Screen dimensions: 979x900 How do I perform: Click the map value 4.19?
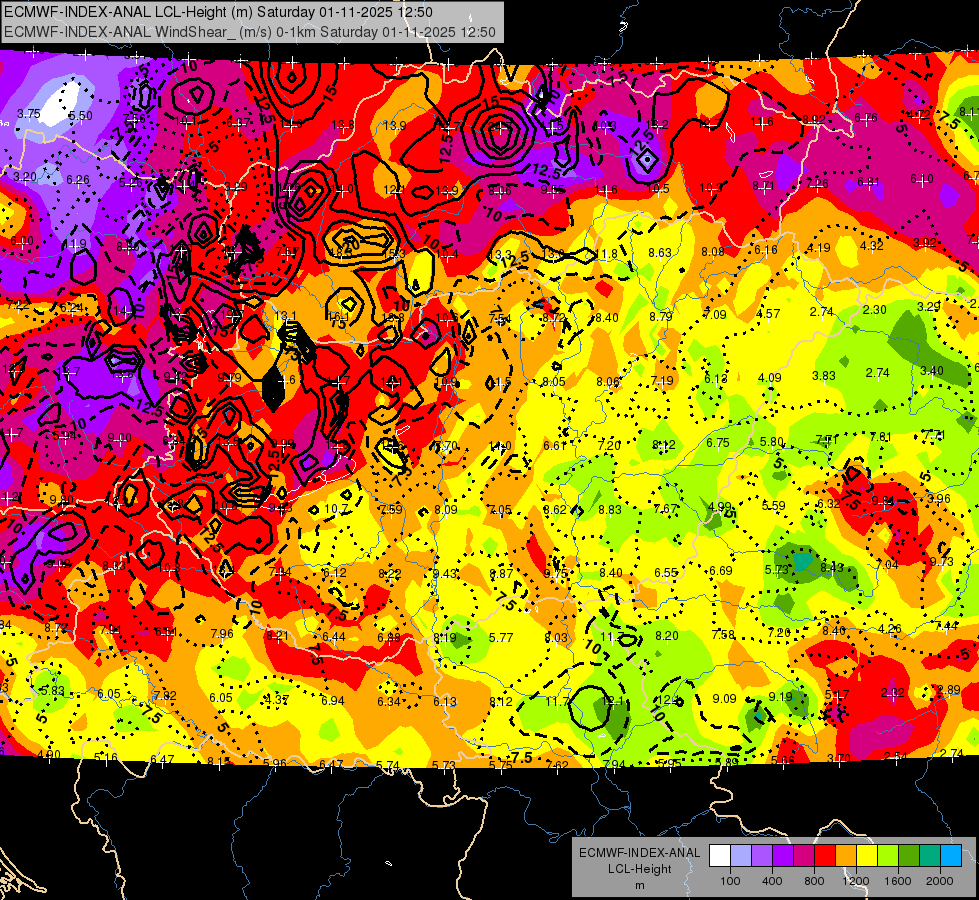(x=819, y=247)
